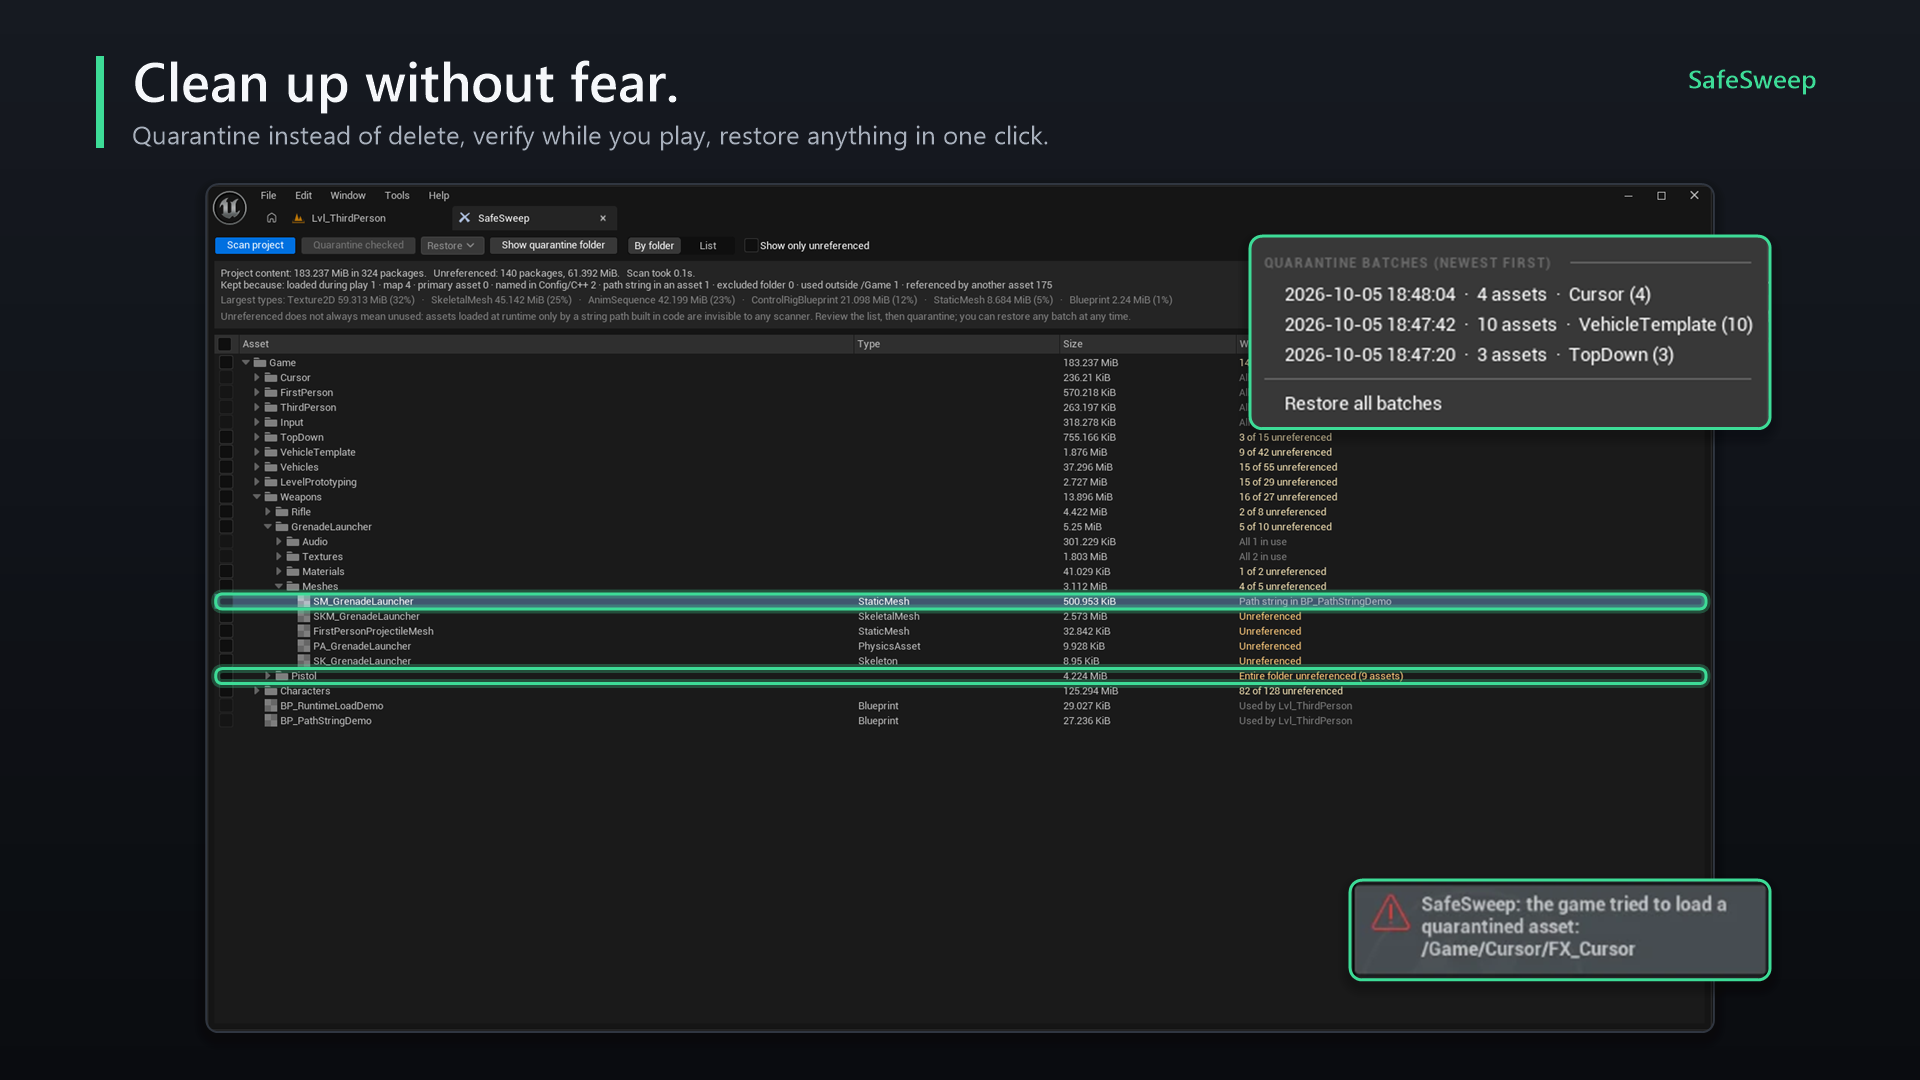Open the Restore dropdown

tap(452, 246)
